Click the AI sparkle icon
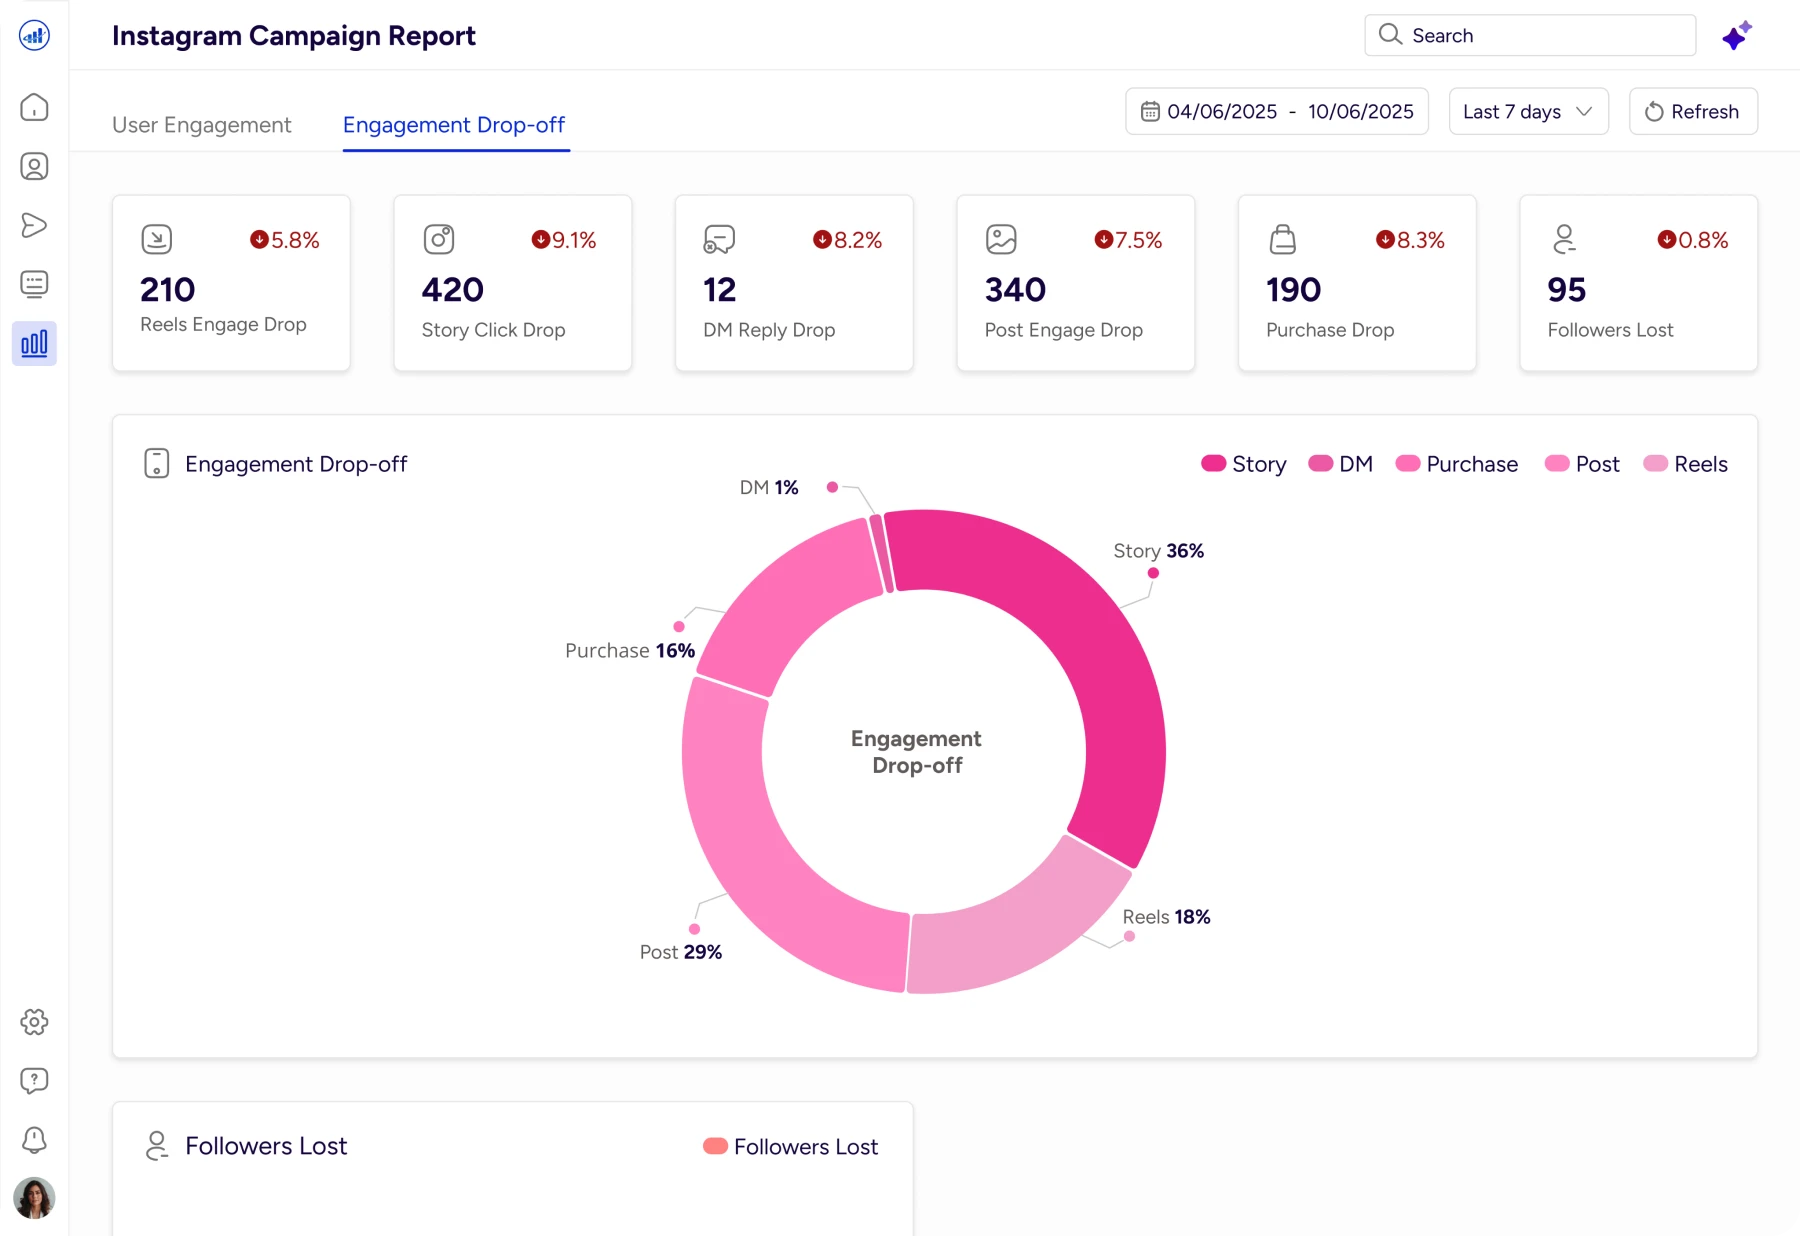Image resolution: width=1800 pixels, height=1236 pixels. [1736, 36]
